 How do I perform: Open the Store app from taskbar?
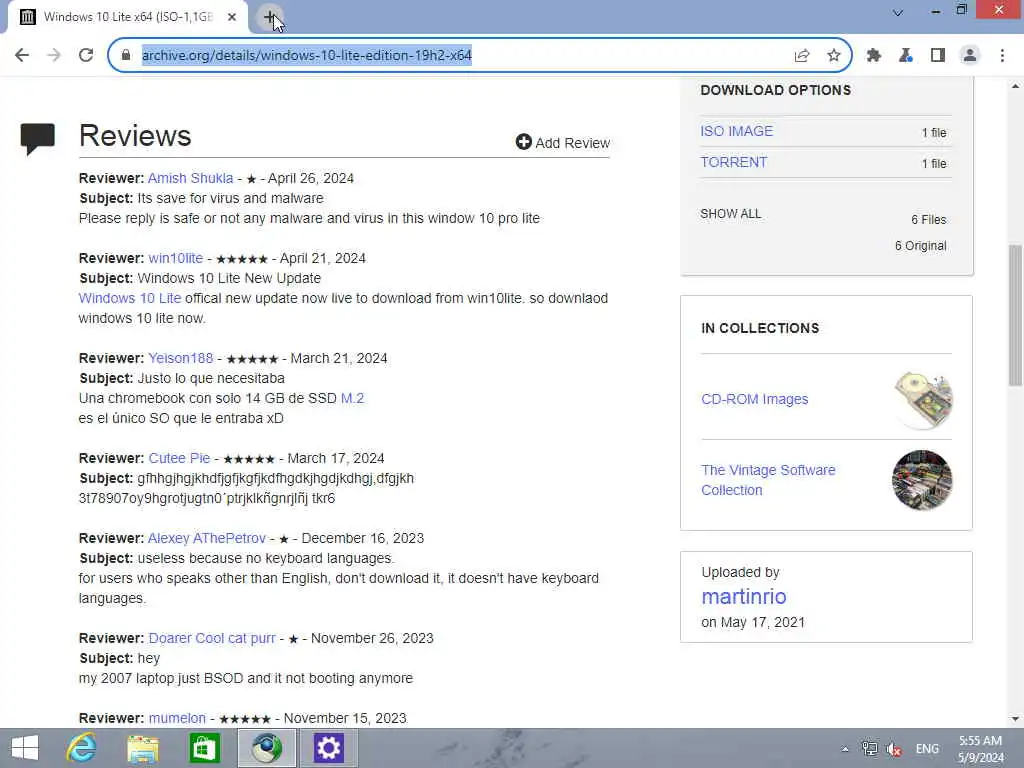(x=204, y=748)
